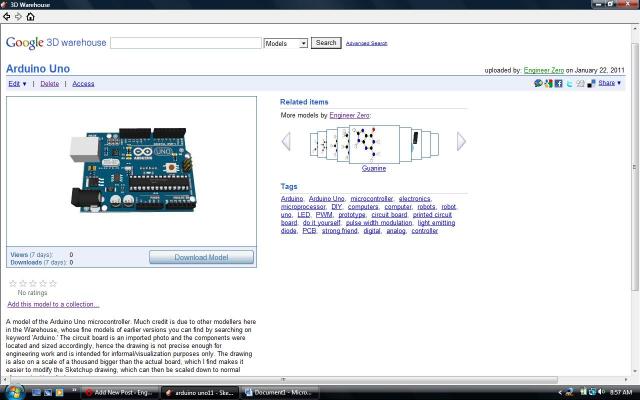Click the browser back arrow
The height and width of the screenshot is (400, 640).
pyautogui.click(x=7, y=17)
